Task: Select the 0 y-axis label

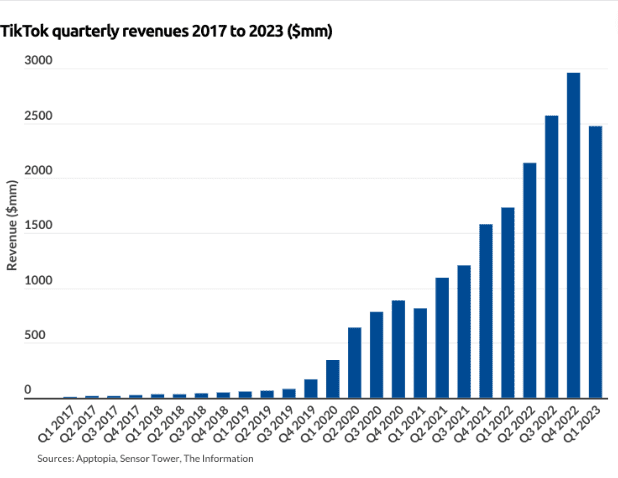Action: coord(28,389)
